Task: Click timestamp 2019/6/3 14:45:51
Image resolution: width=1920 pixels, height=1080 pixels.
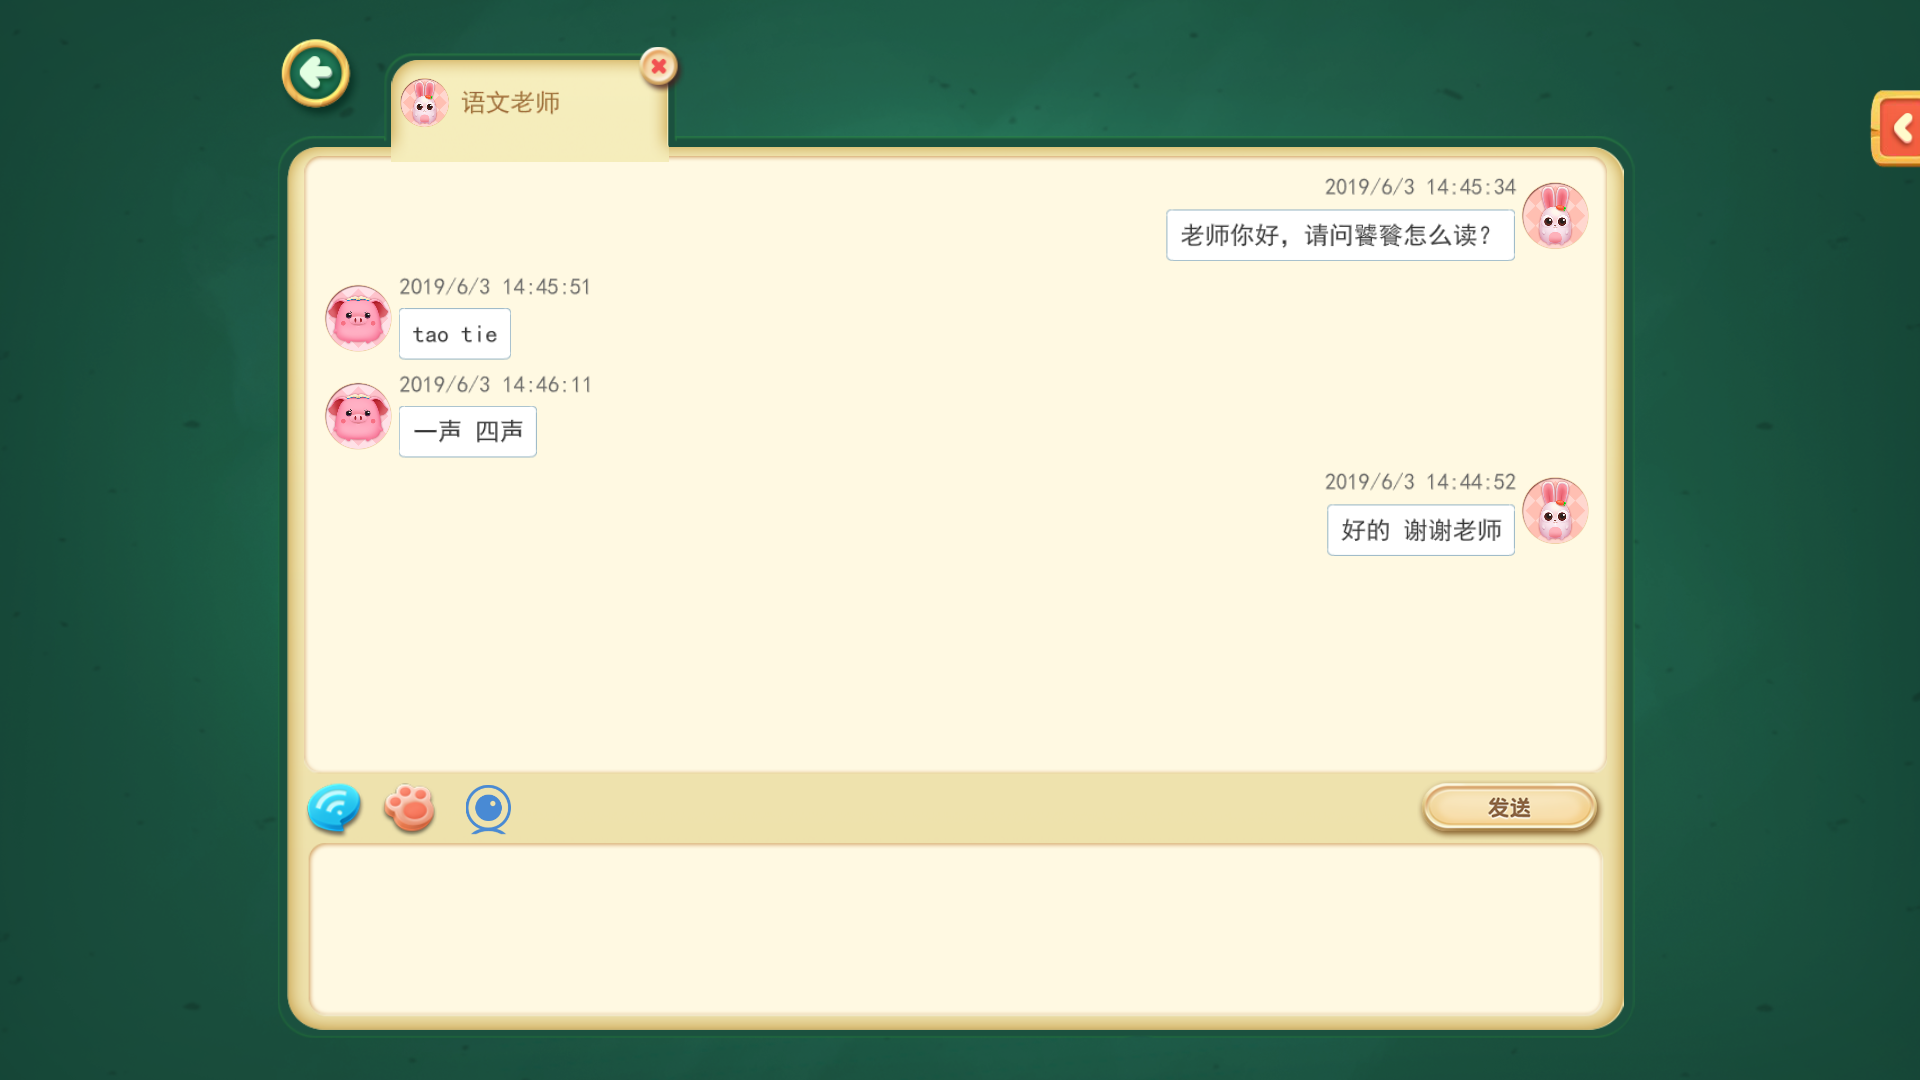Action: [x=495, y=287]
